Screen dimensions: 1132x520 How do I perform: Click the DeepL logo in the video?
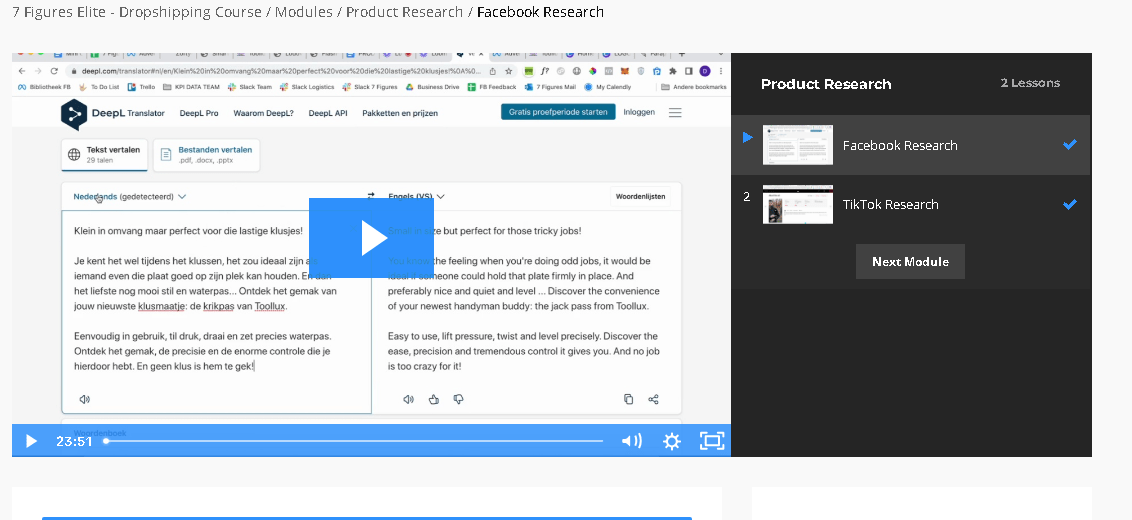click(74, 114)
